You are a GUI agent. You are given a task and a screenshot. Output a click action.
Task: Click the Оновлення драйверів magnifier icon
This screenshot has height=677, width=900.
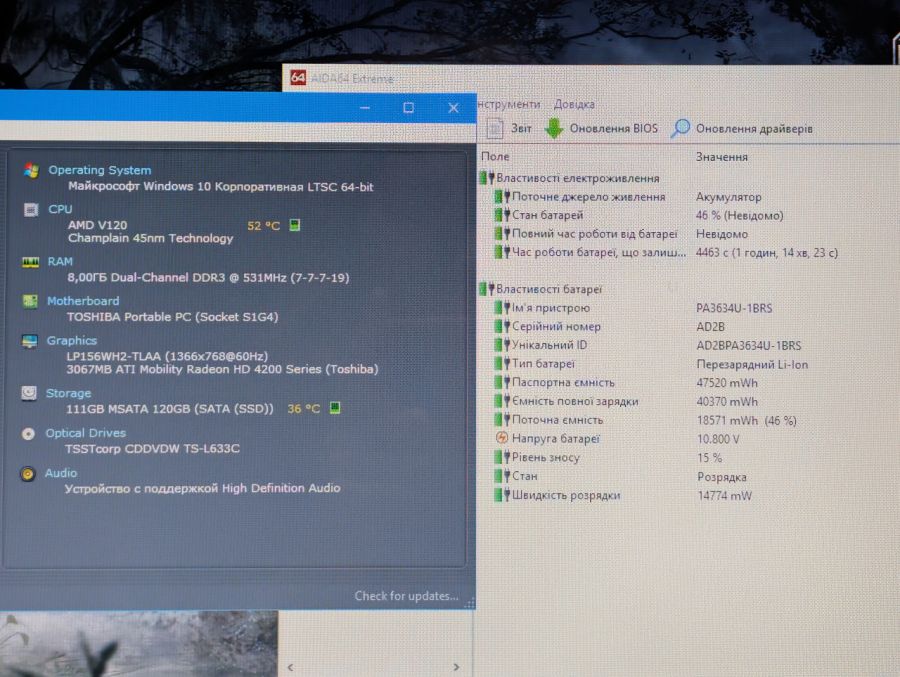pyautogui.click(x=680, y=128)
